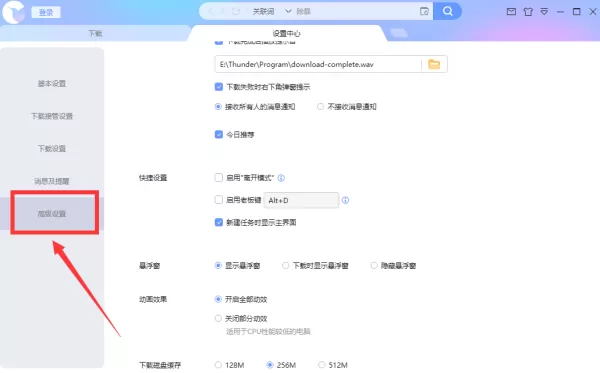Enable 启用"离开模式" checkbox

coord(218,178)
